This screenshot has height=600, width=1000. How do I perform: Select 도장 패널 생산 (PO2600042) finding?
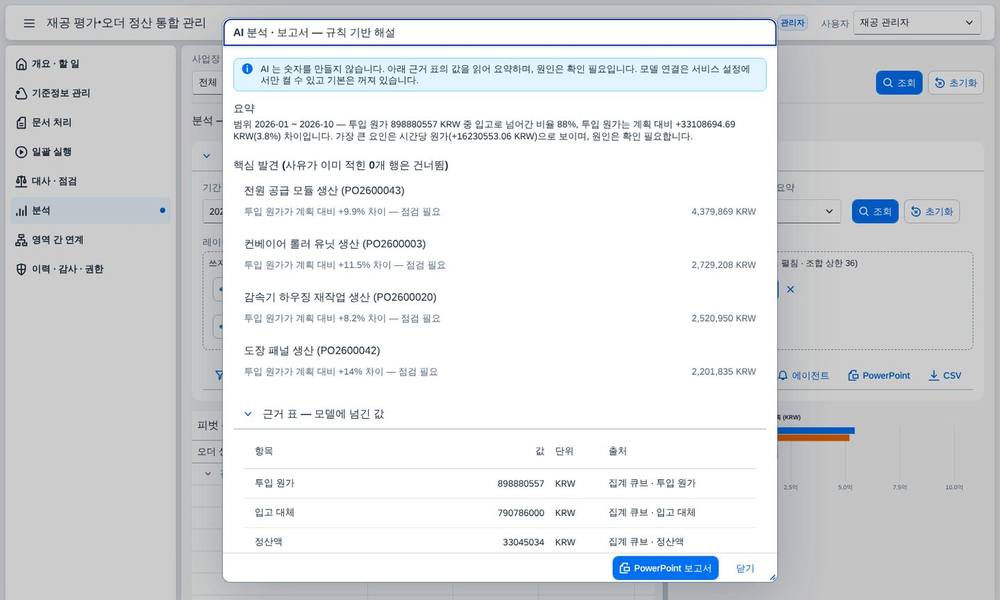click(x=312, y=351)
